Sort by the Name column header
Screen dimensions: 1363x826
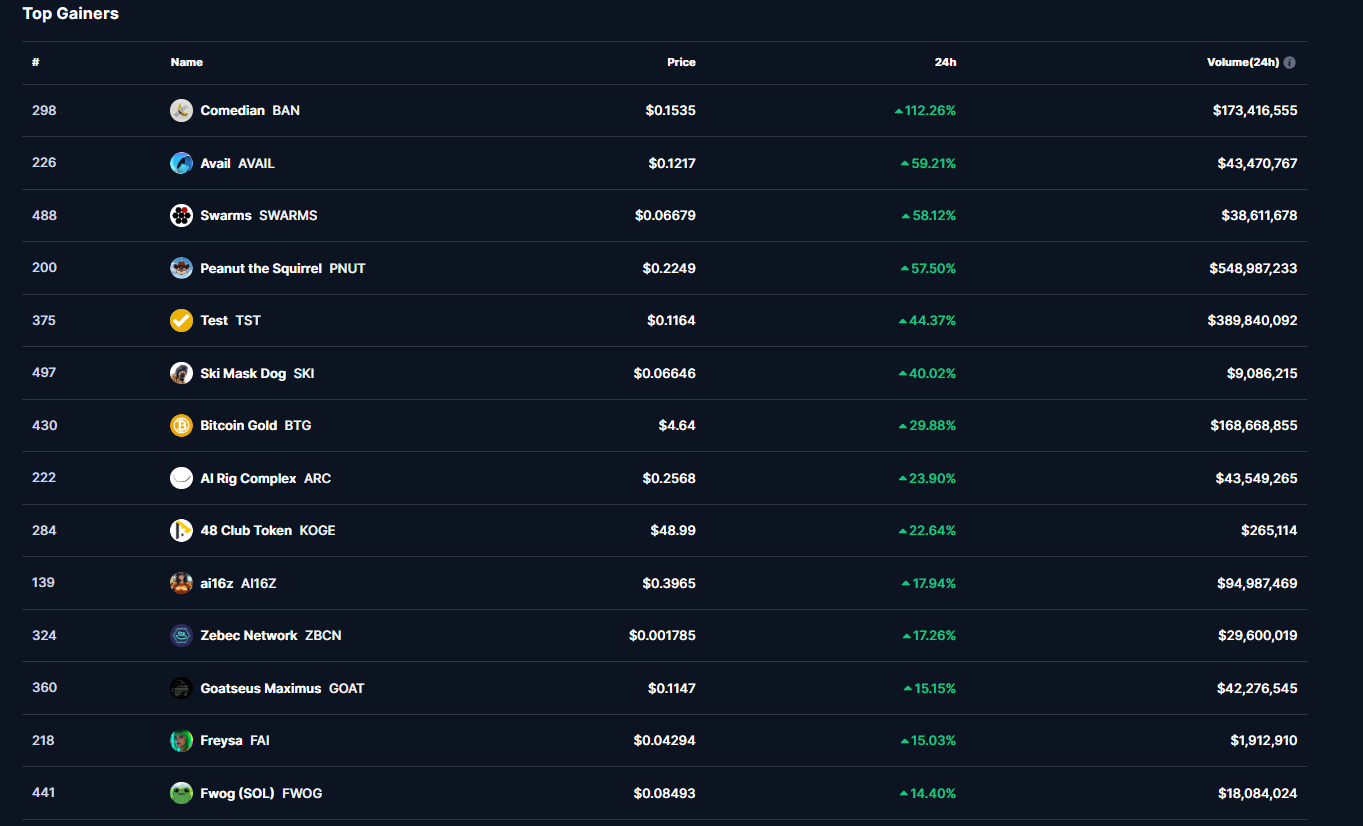tap(187, 62)
